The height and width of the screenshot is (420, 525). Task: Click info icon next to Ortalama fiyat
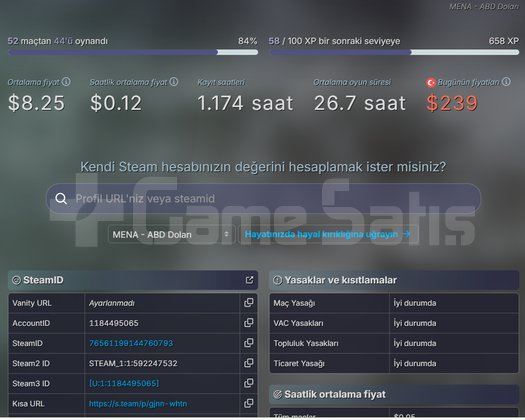66,81
